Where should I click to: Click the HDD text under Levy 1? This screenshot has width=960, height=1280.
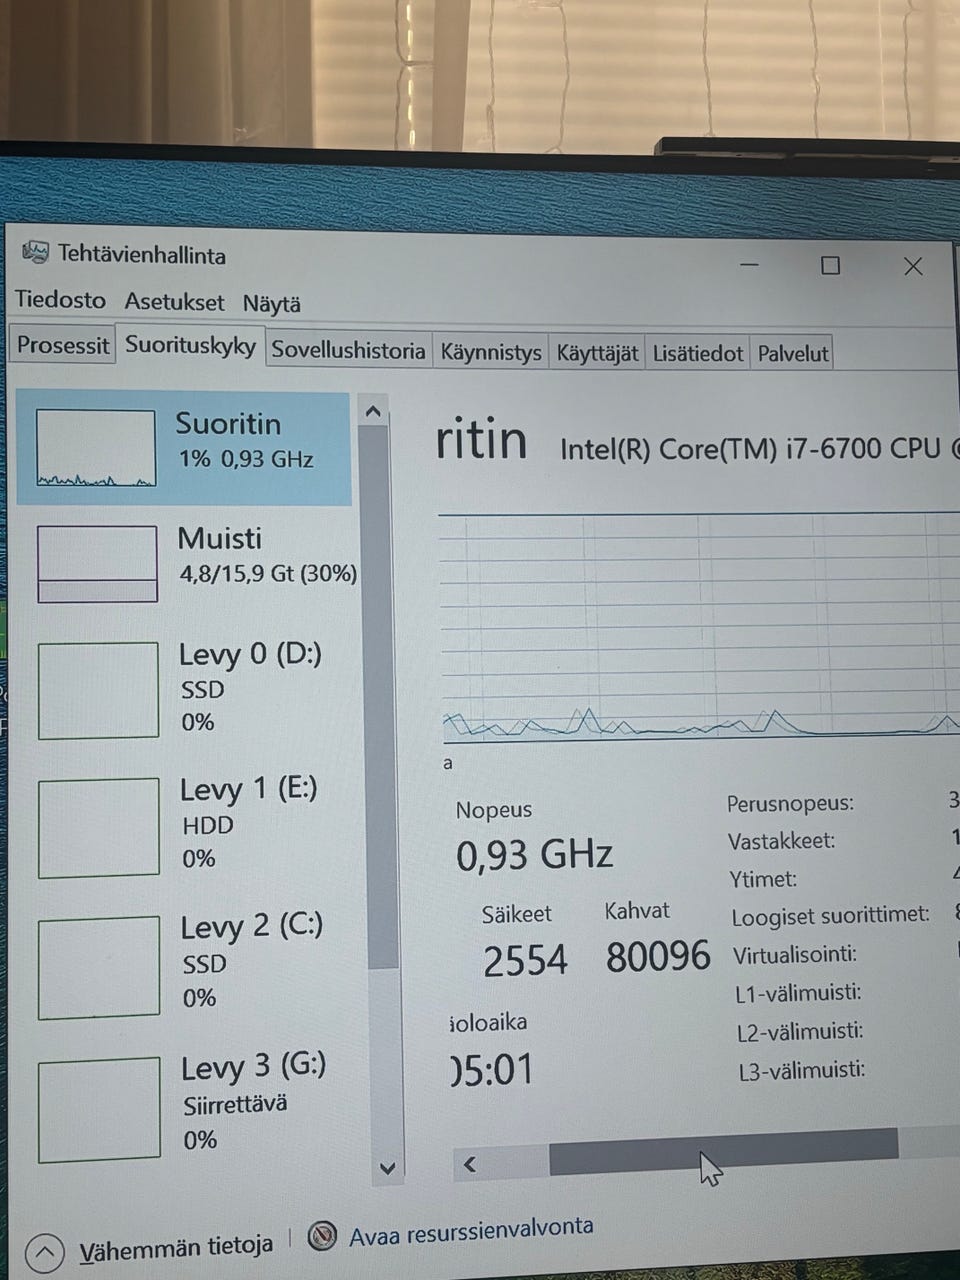point(208,826)
